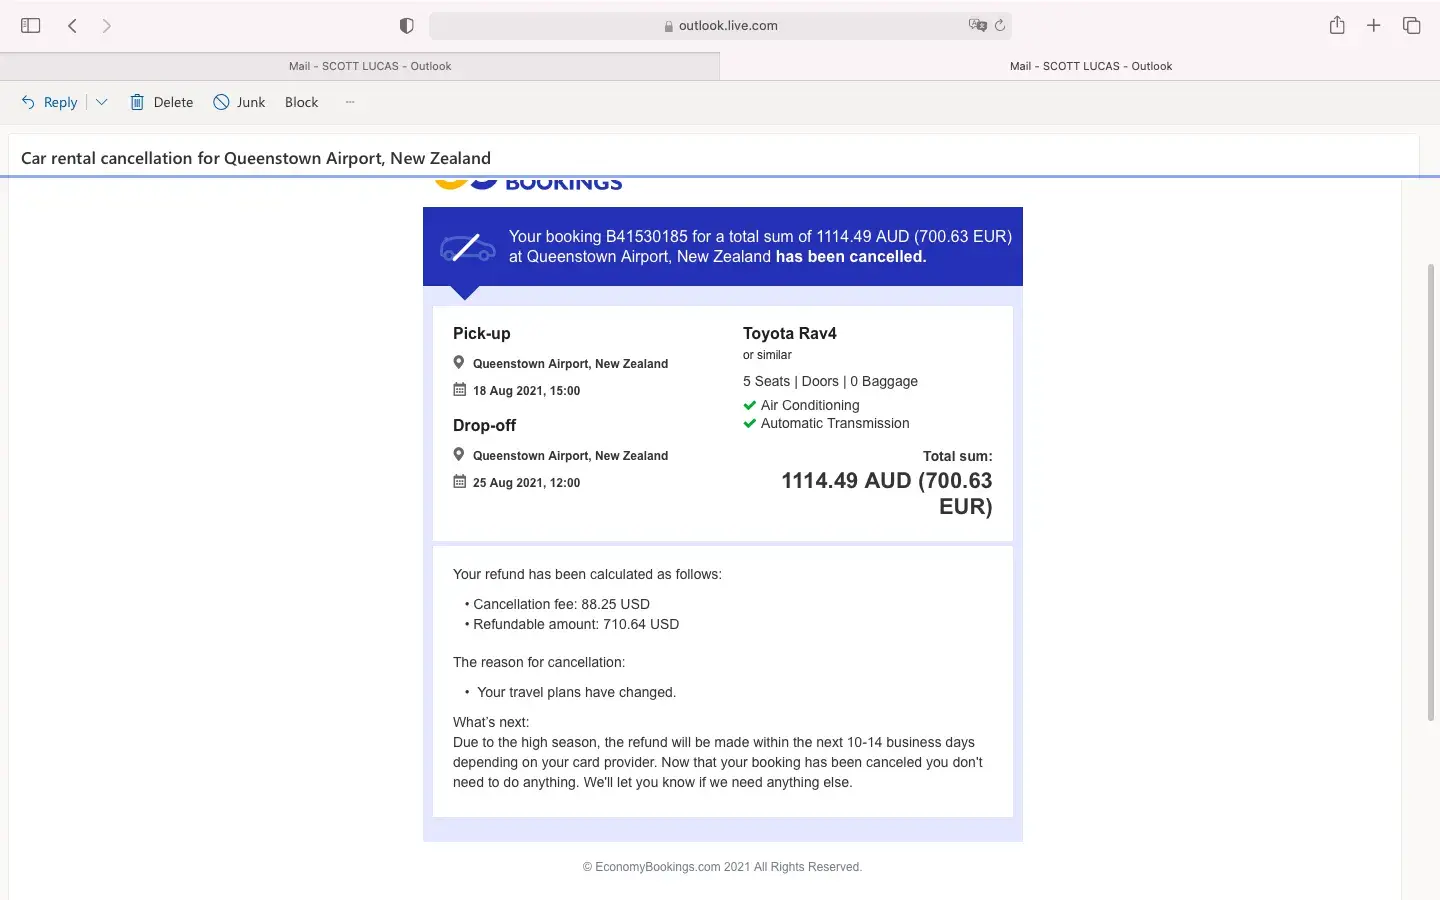Viewport: 1440px width, 900px height.
Task: Click the translate page icon in address bar
Action: point(977,26)
